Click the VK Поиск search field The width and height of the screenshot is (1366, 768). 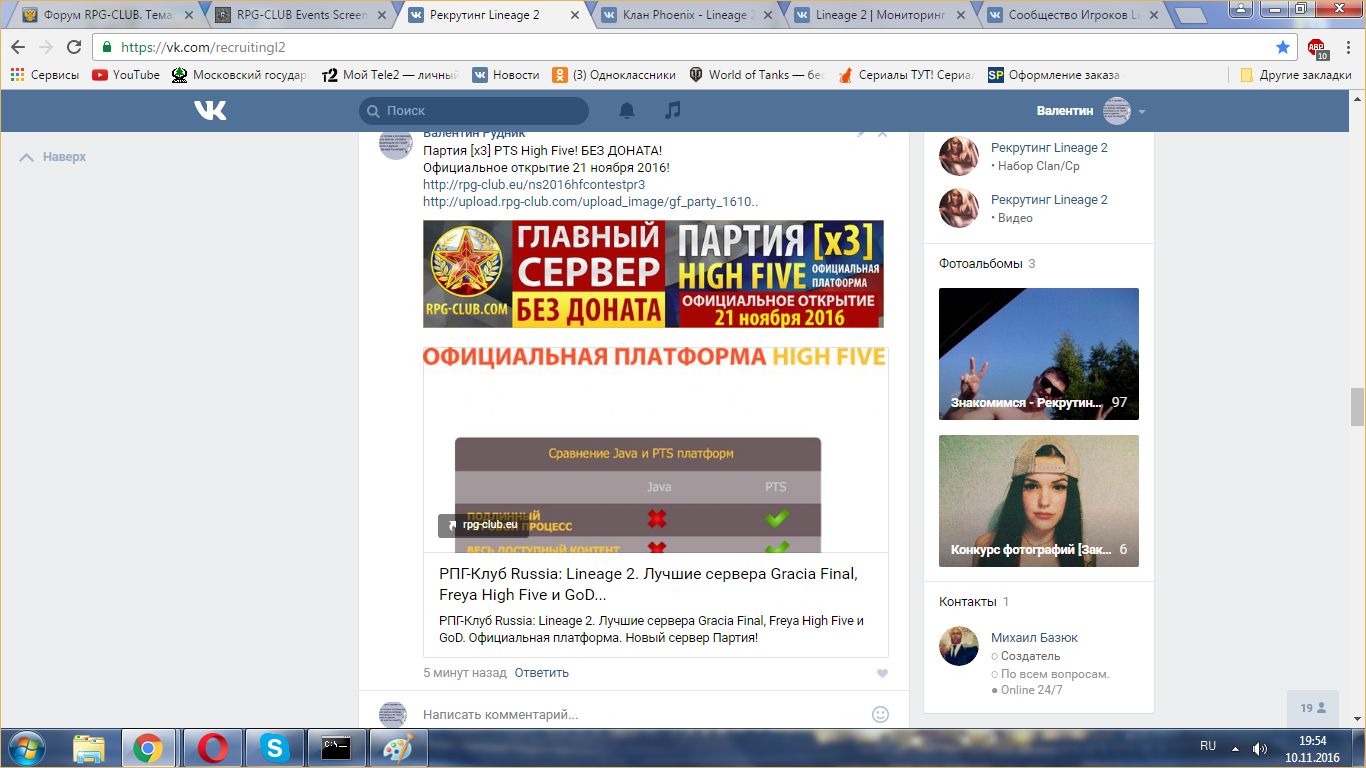pyautogui.click(x=474, y=111)
